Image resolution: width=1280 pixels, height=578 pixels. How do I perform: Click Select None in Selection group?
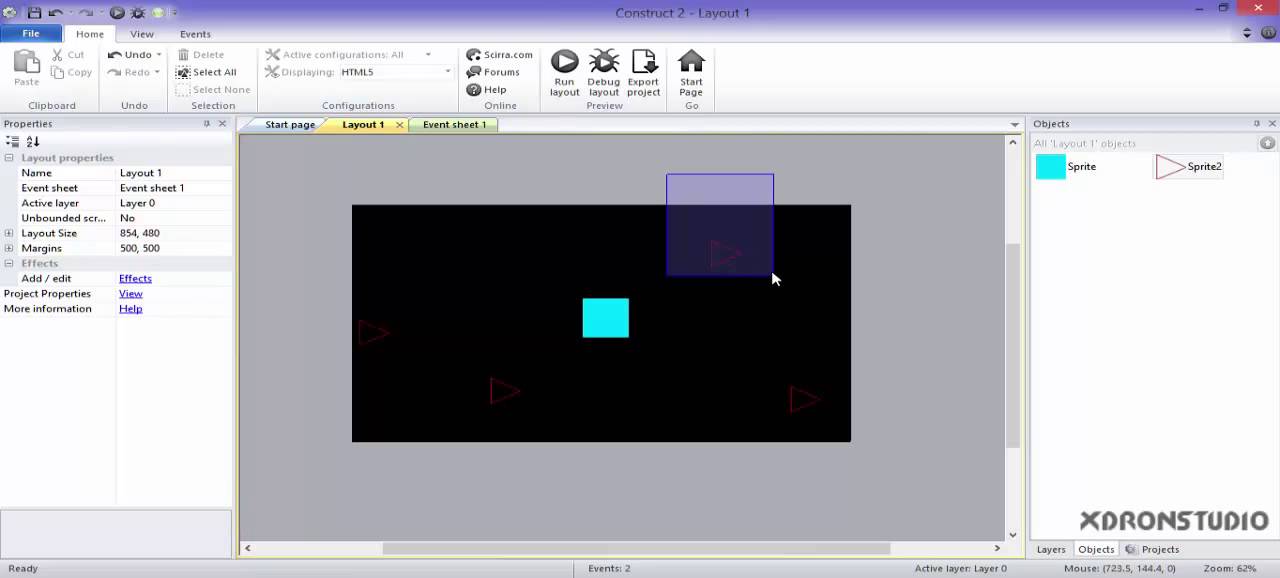click(213, 89)
